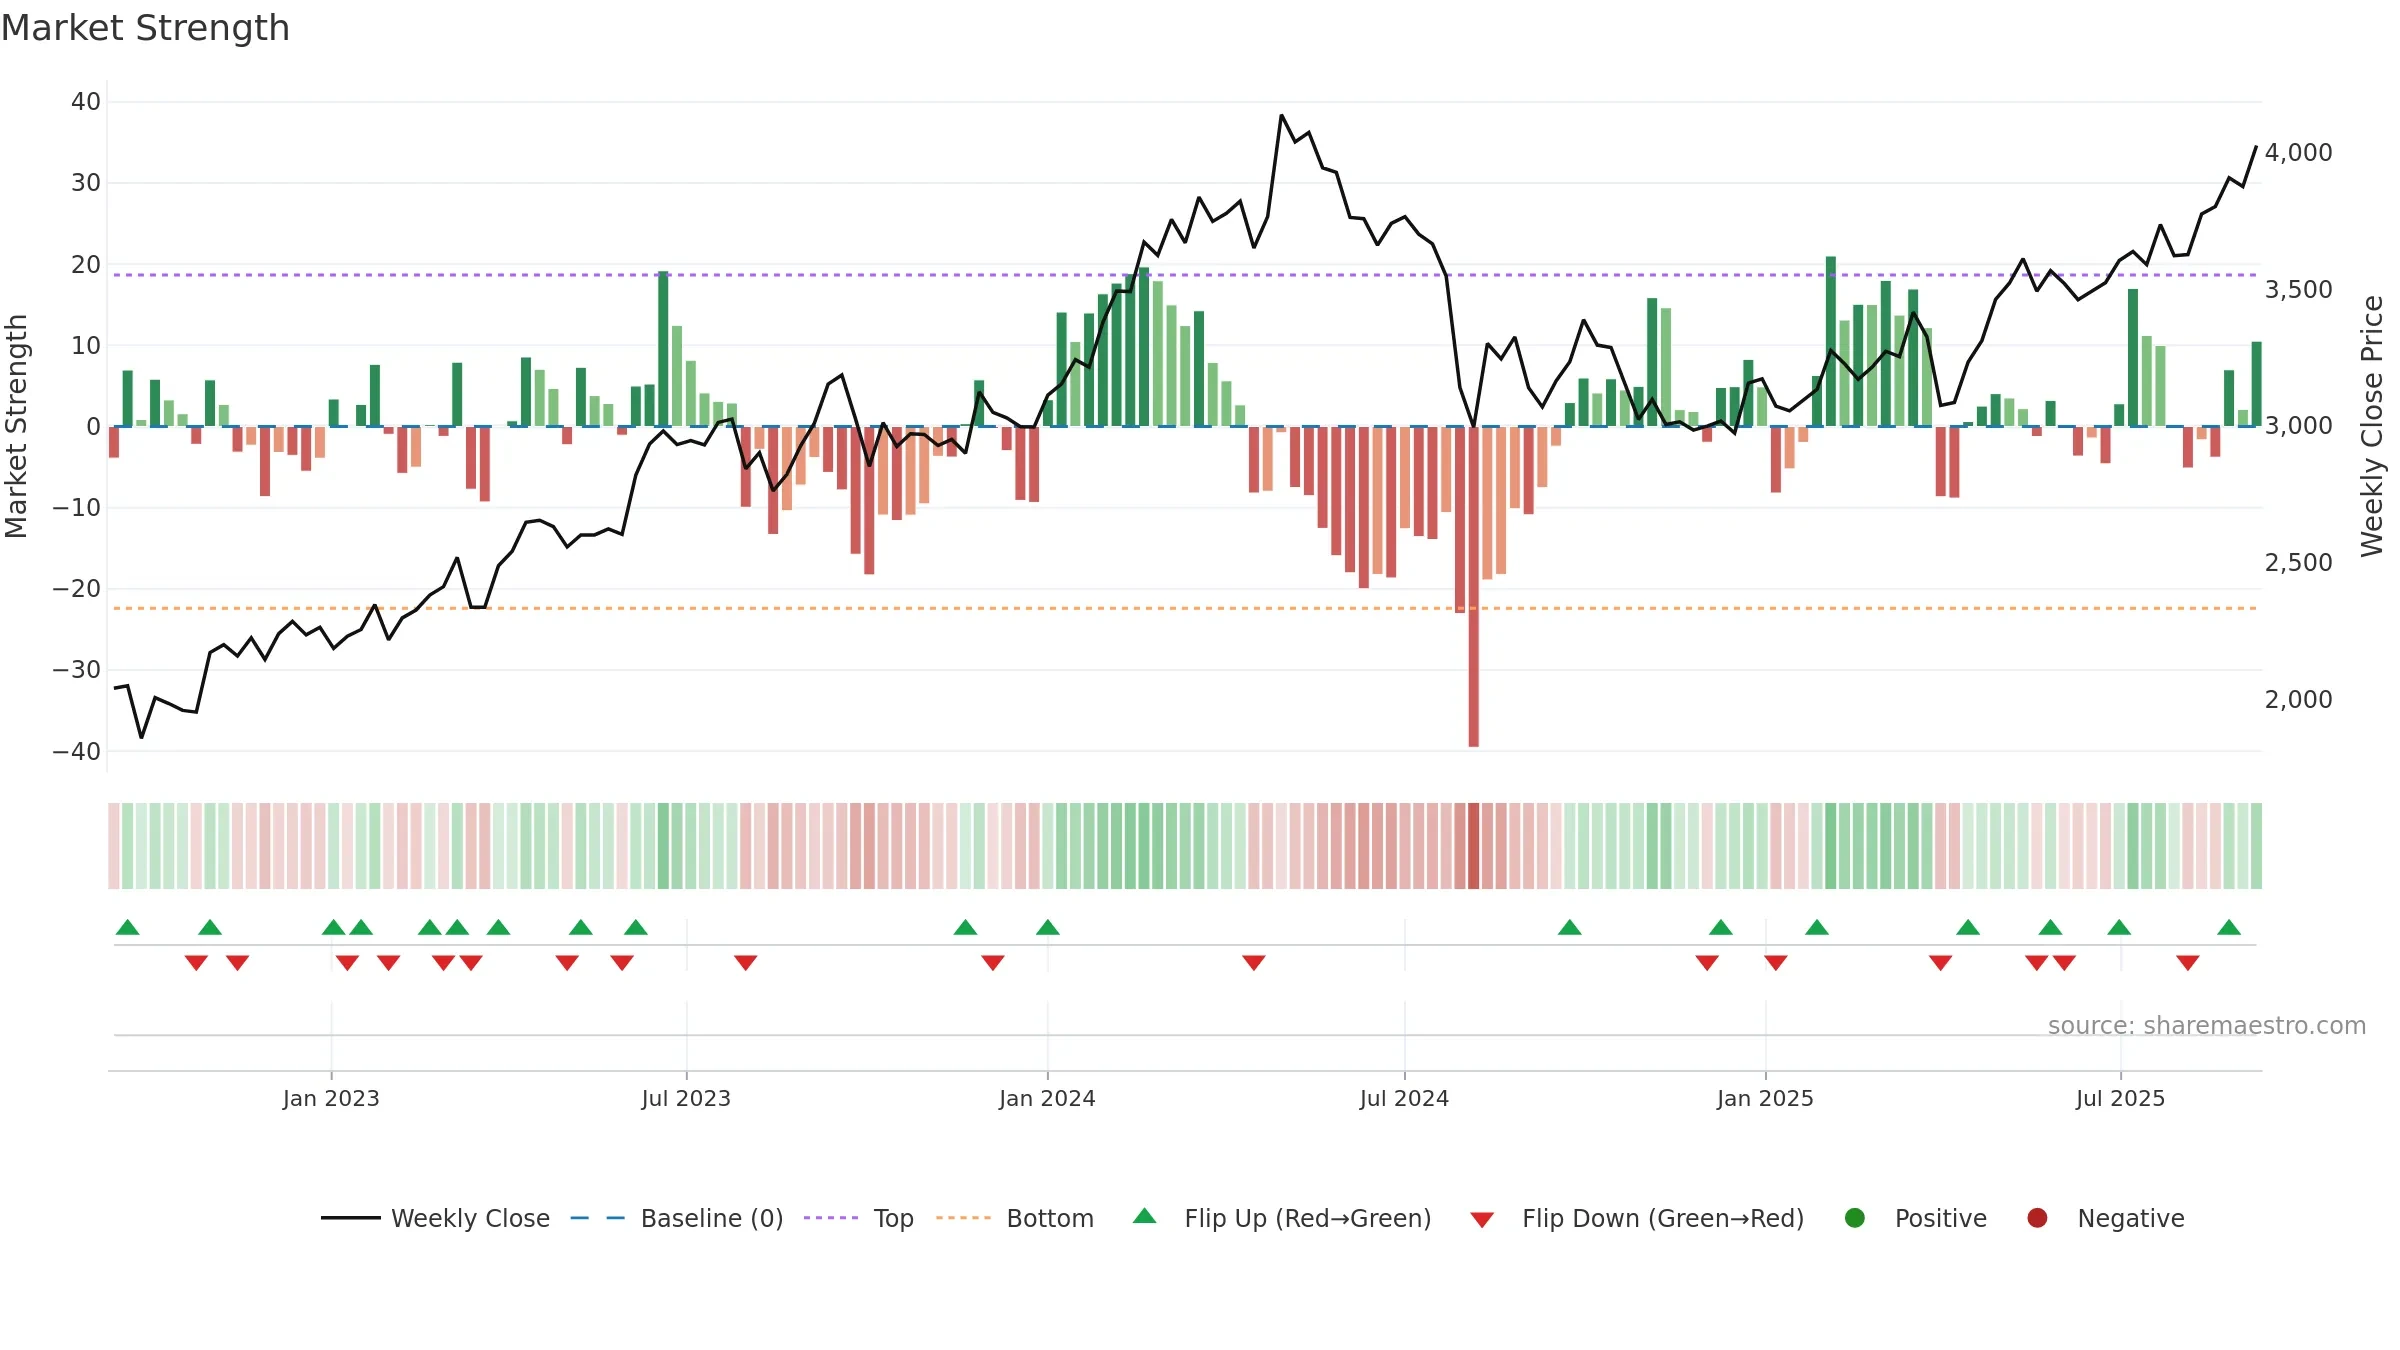
Task: Toggle the Baseline (0) legend entry
Action: [677, 1218]
